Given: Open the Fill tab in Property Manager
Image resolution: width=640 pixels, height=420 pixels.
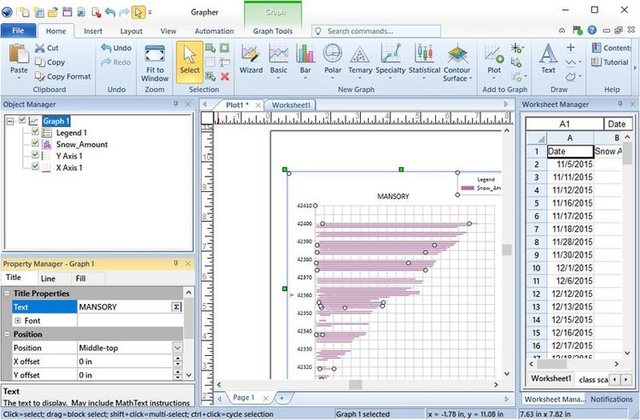Looking at the screenshot, I should 80,278.
